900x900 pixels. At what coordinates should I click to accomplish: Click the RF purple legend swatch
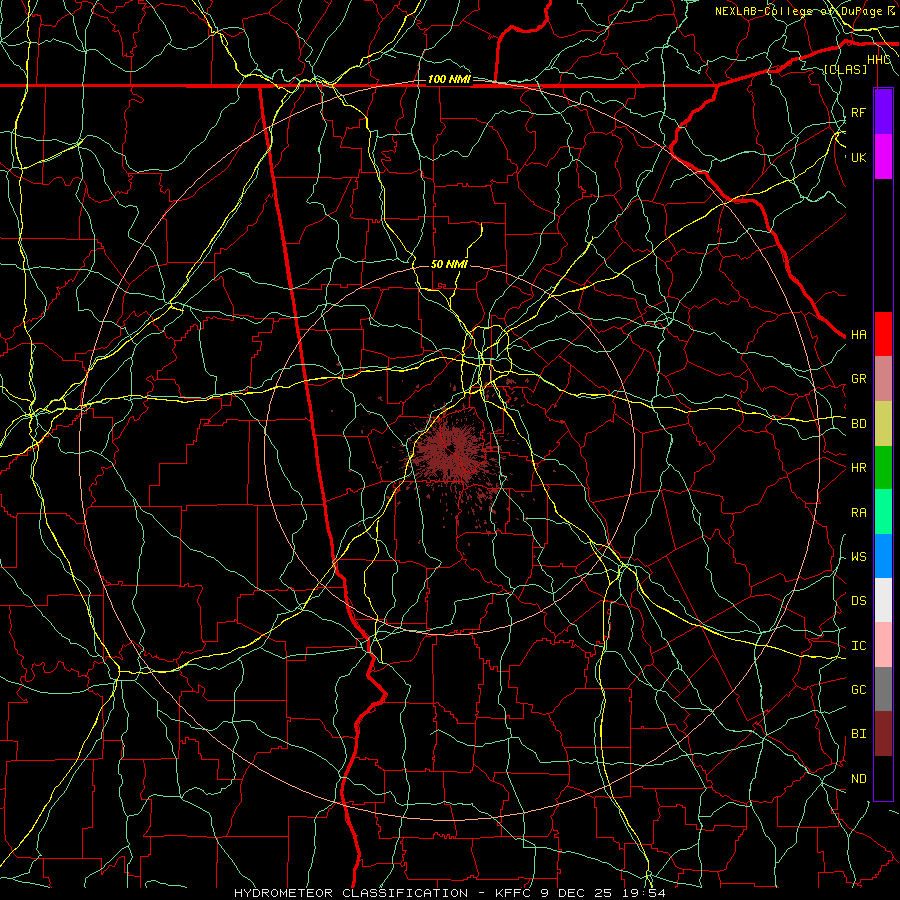[883, 111]
